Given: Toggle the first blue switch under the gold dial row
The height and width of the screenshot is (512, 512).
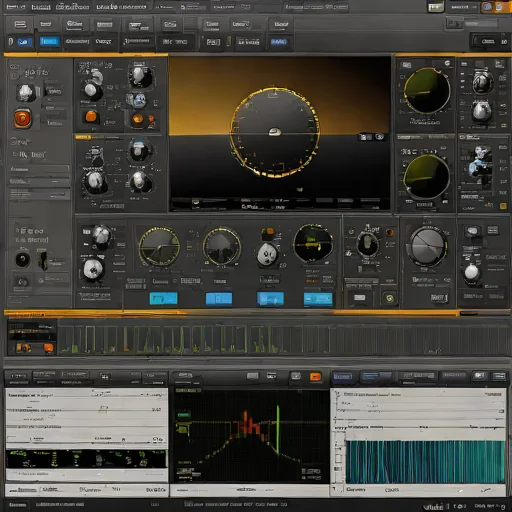Looking at the screenshot, I should pyautogui.click(x=163, y=298).
